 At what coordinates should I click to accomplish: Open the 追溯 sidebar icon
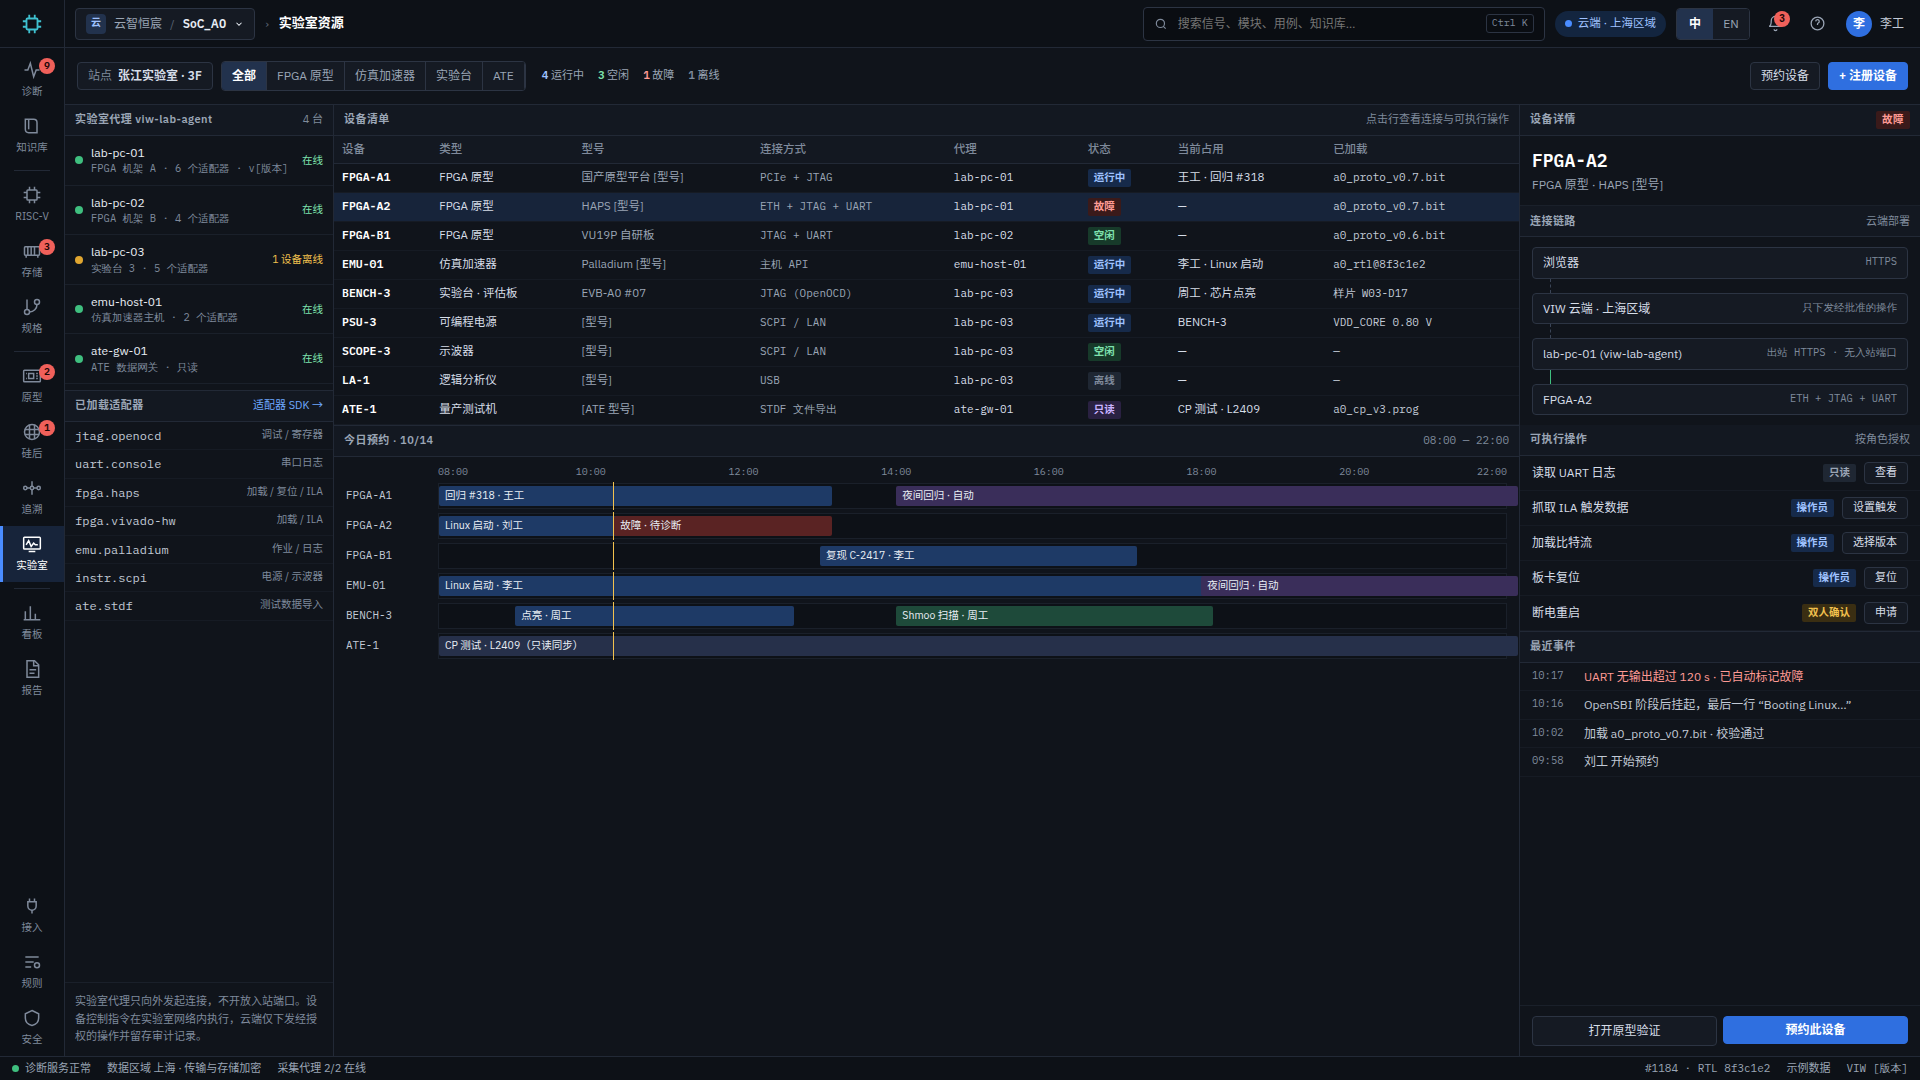click(x=32, y=496)
